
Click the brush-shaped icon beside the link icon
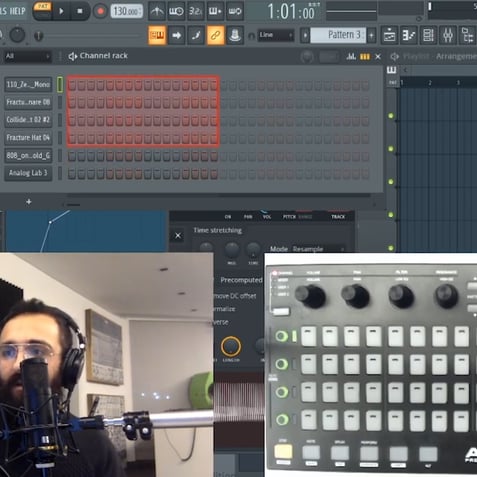(x=196, y=35)
